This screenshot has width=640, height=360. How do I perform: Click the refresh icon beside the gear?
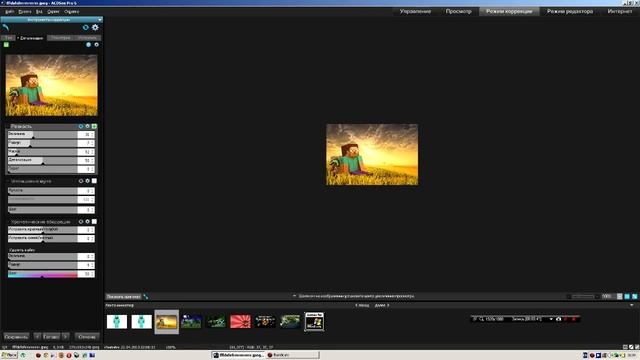pos(85,27)
